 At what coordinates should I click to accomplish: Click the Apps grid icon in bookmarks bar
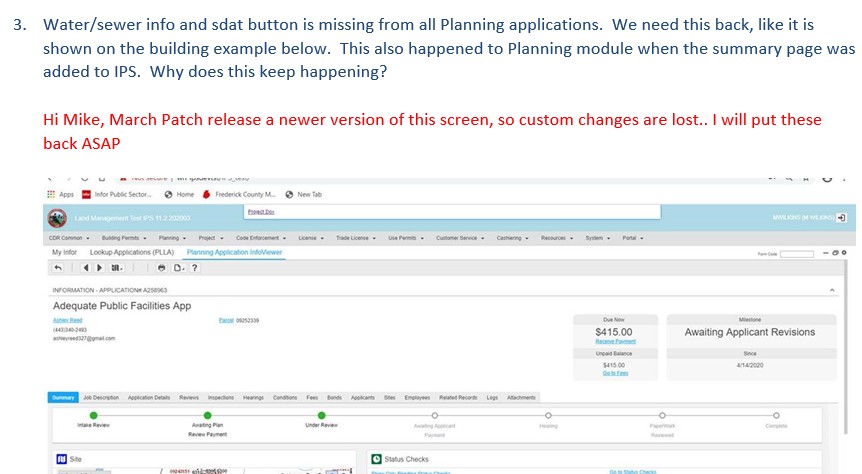(51, 194)
